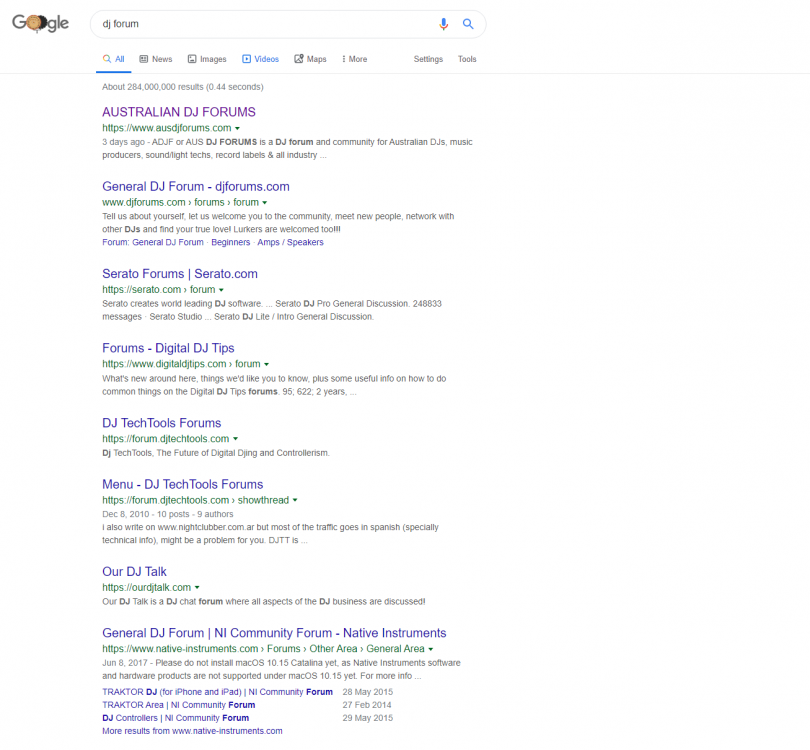Open the Amps / Speakers sitelink
This screenshot has height=750, width=810.
pyautogui.click(x=290, y=242)
